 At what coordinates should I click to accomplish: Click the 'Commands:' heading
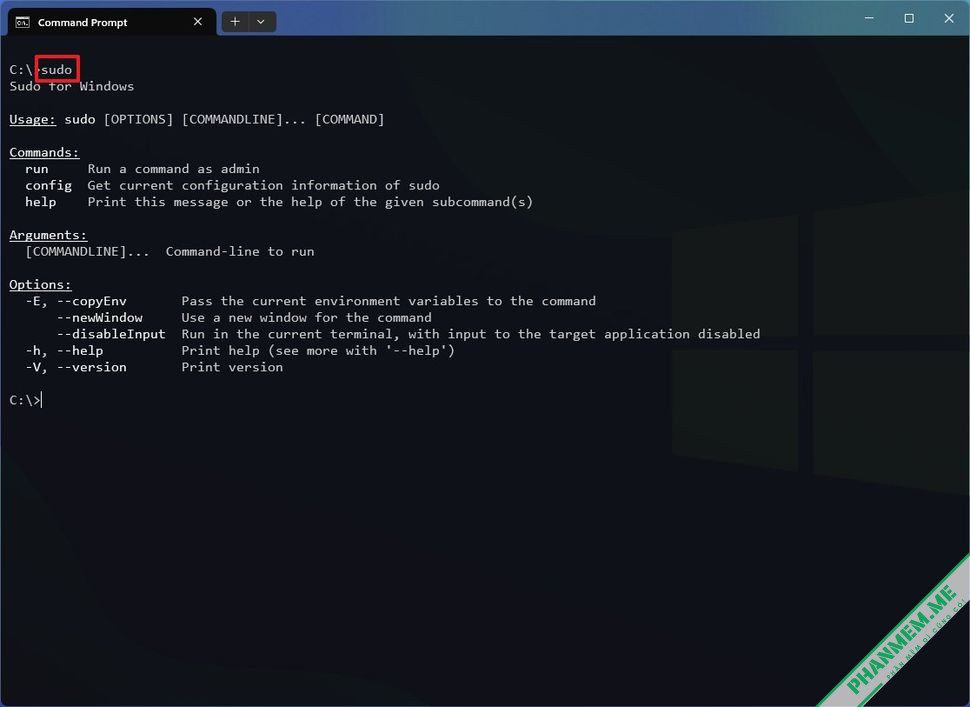click(x=44, y=152)
